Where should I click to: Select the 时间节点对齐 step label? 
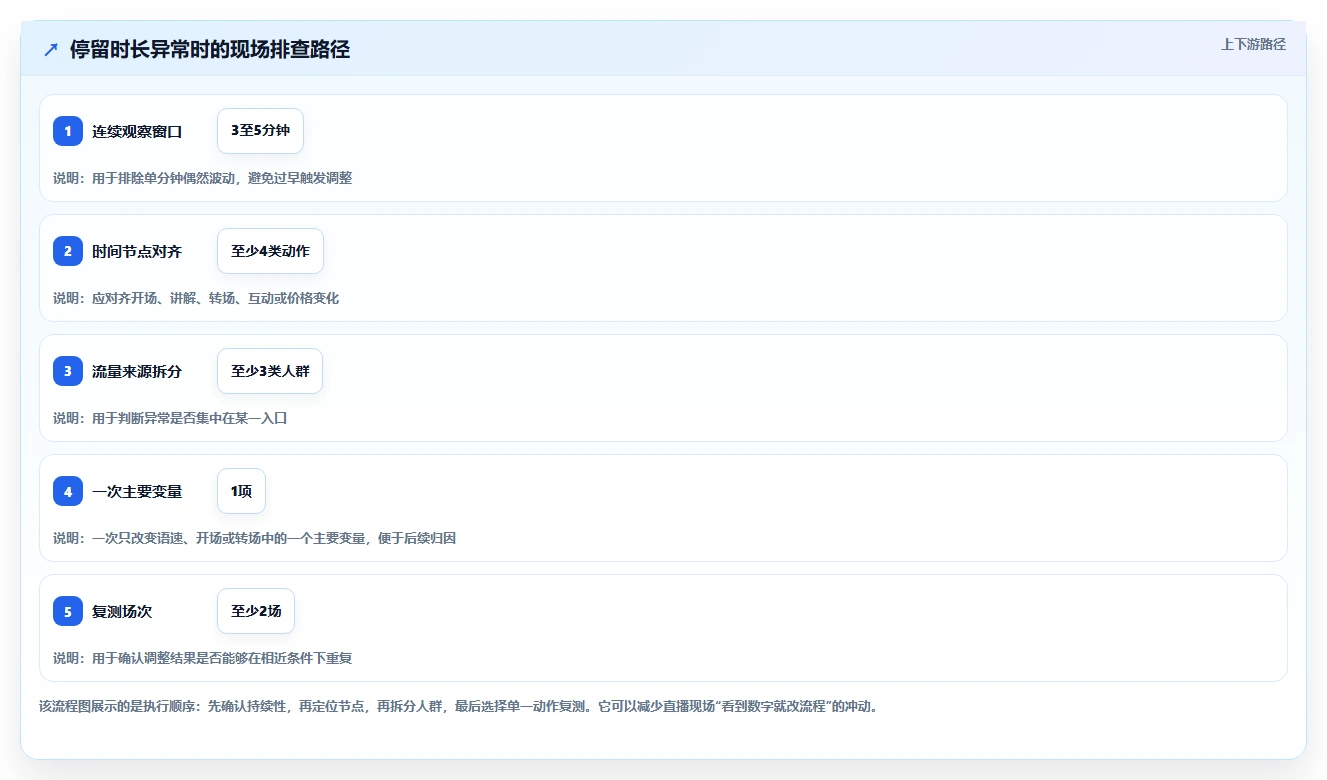click(137, 251)
